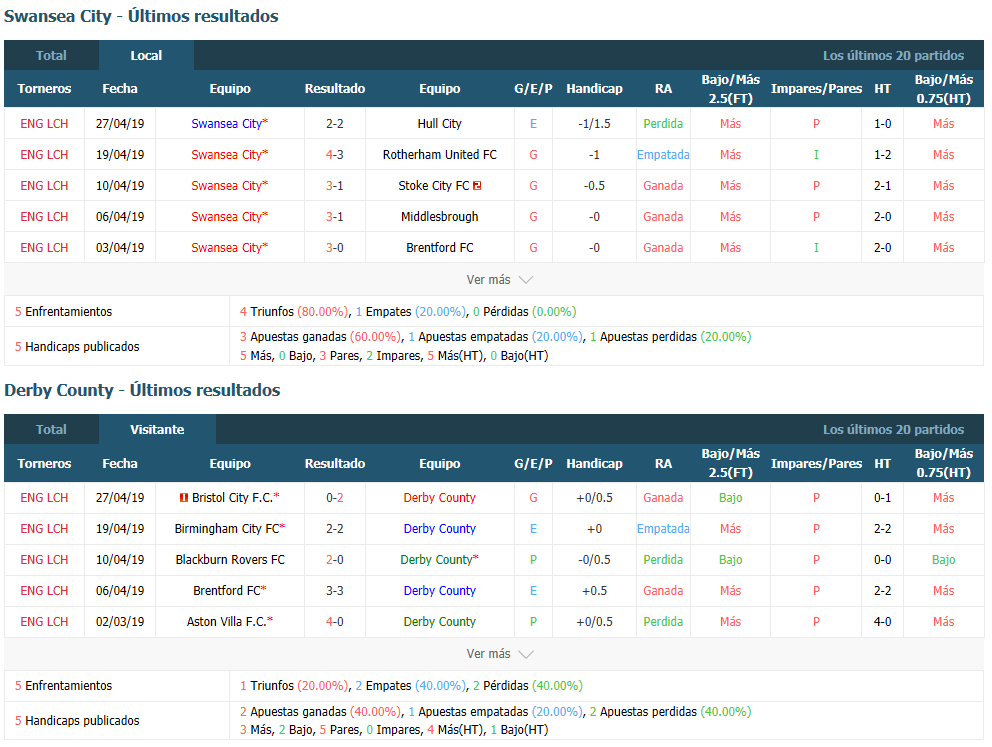The height and width of the screenshot is (747, 992).
Task: Click ENG LCH in the Hull City row
Action: [44, 124]
